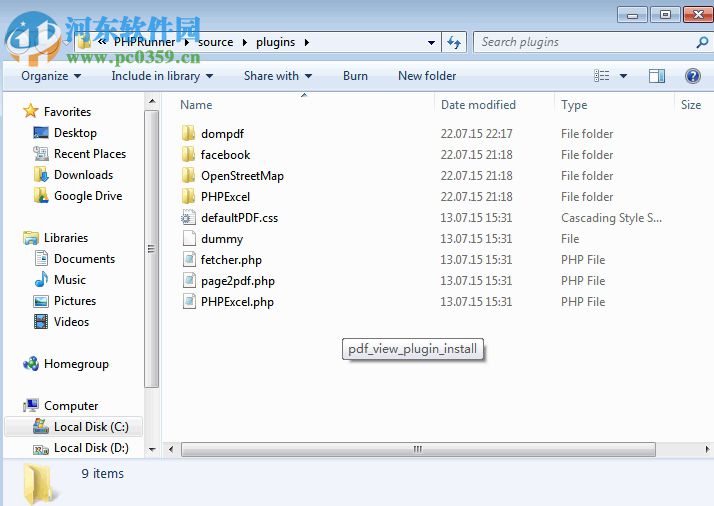Click the Cascading Style S... type cell

[x=611, y=218]
